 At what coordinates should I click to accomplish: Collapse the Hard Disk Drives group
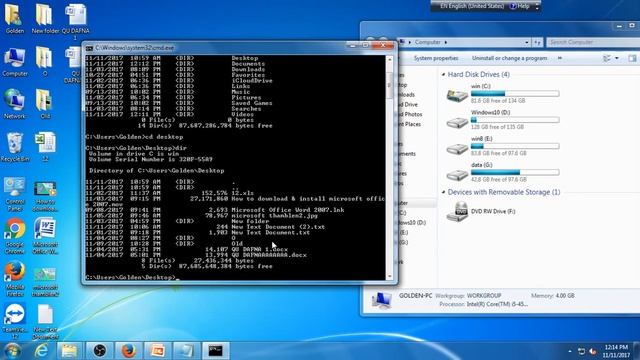coord(443,75)
